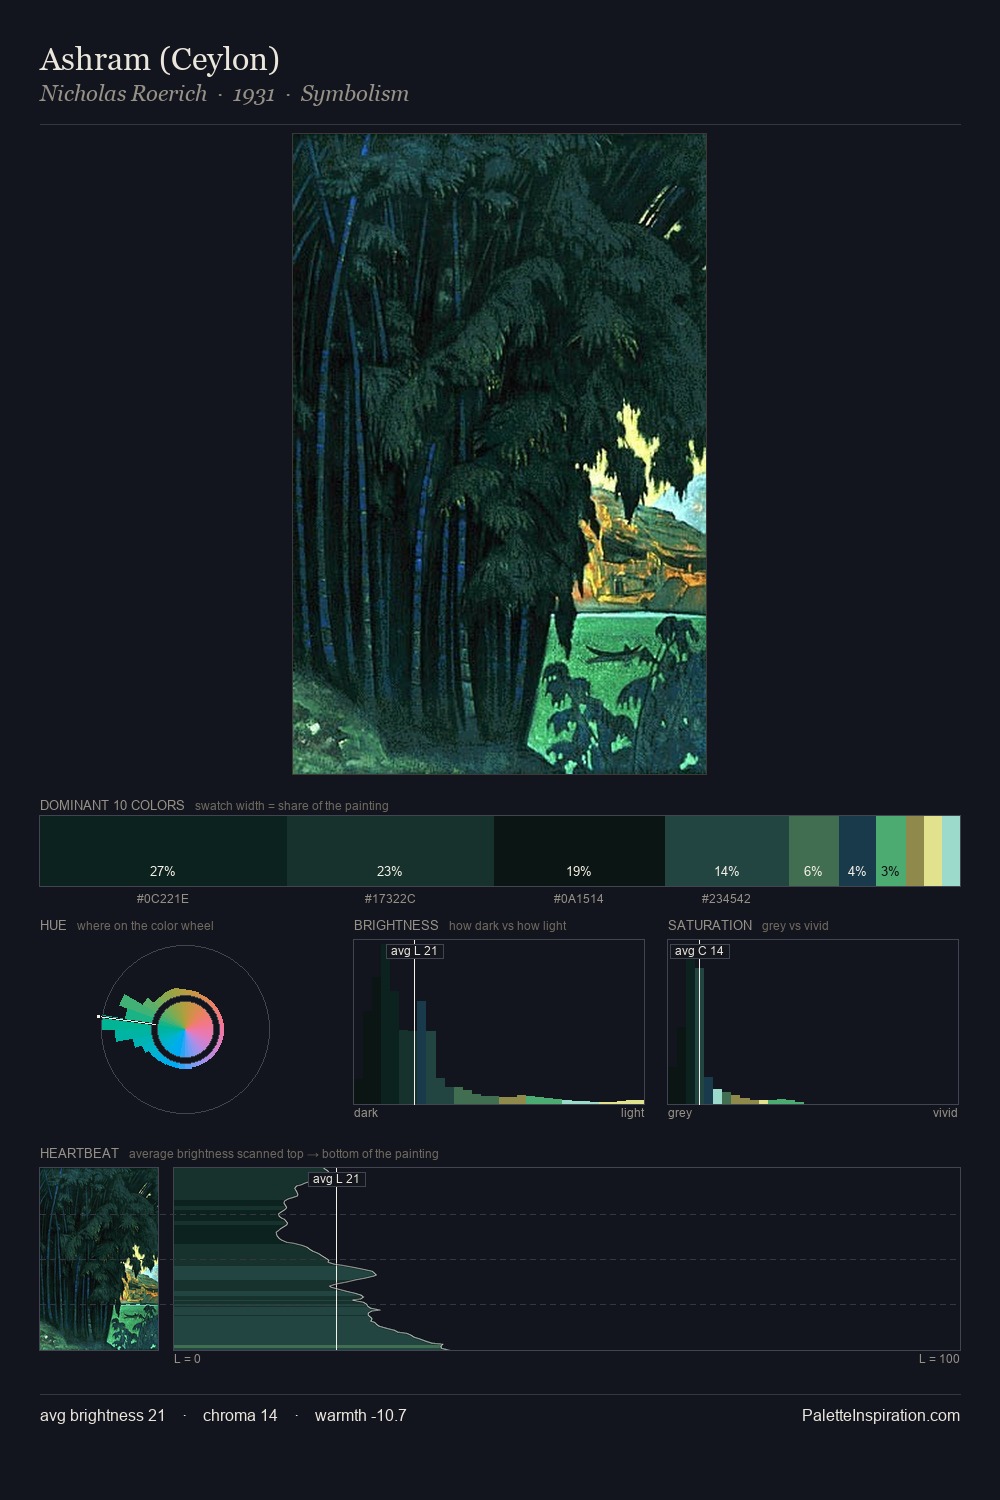The image size is (1000, 1500).
Task: Click hex code #0C221E
Action: click(x=163, y=899)
